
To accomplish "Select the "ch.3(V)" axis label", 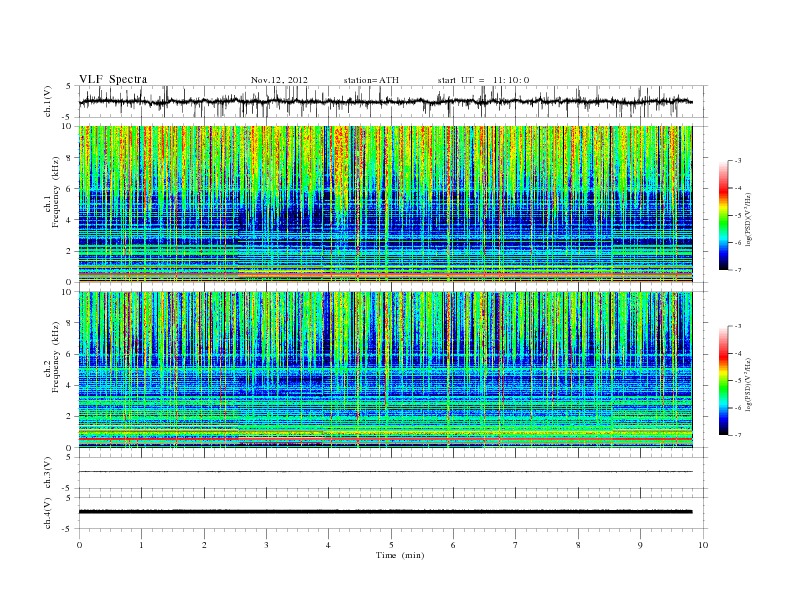I will [x=48, y=473].
